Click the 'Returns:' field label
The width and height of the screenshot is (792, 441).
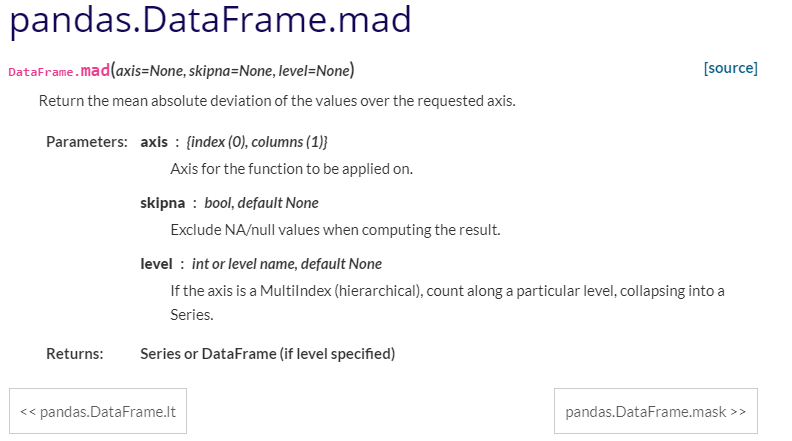[75, 353]
